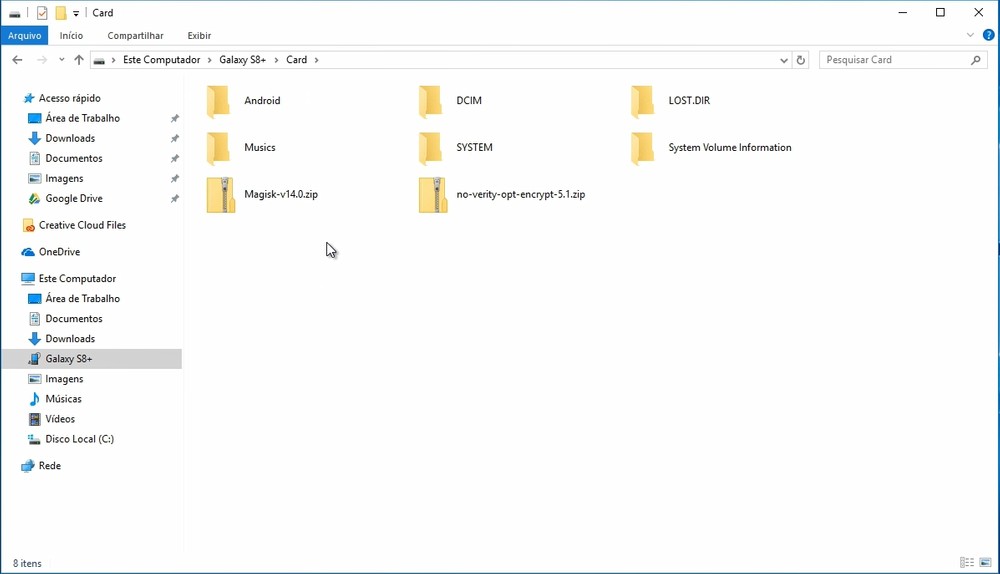Open Imagens under Este Computador

[x=55, y=379]
